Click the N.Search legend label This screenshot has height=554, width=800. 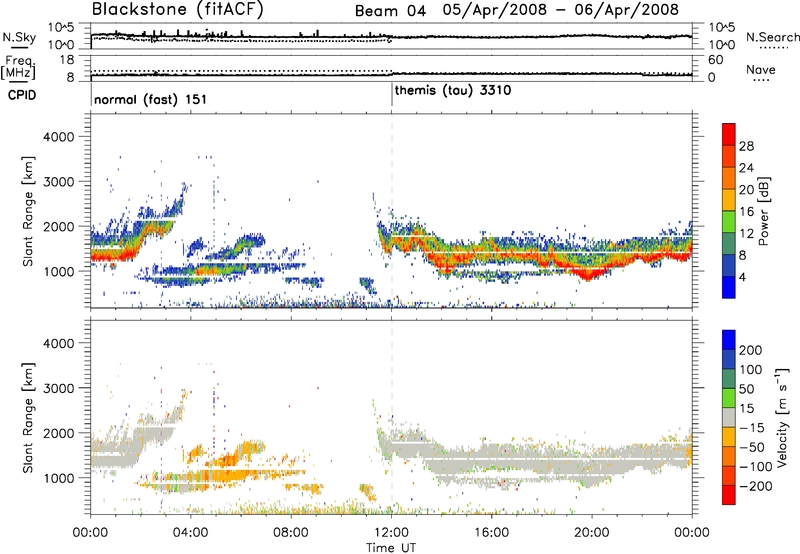coord(772,37)
